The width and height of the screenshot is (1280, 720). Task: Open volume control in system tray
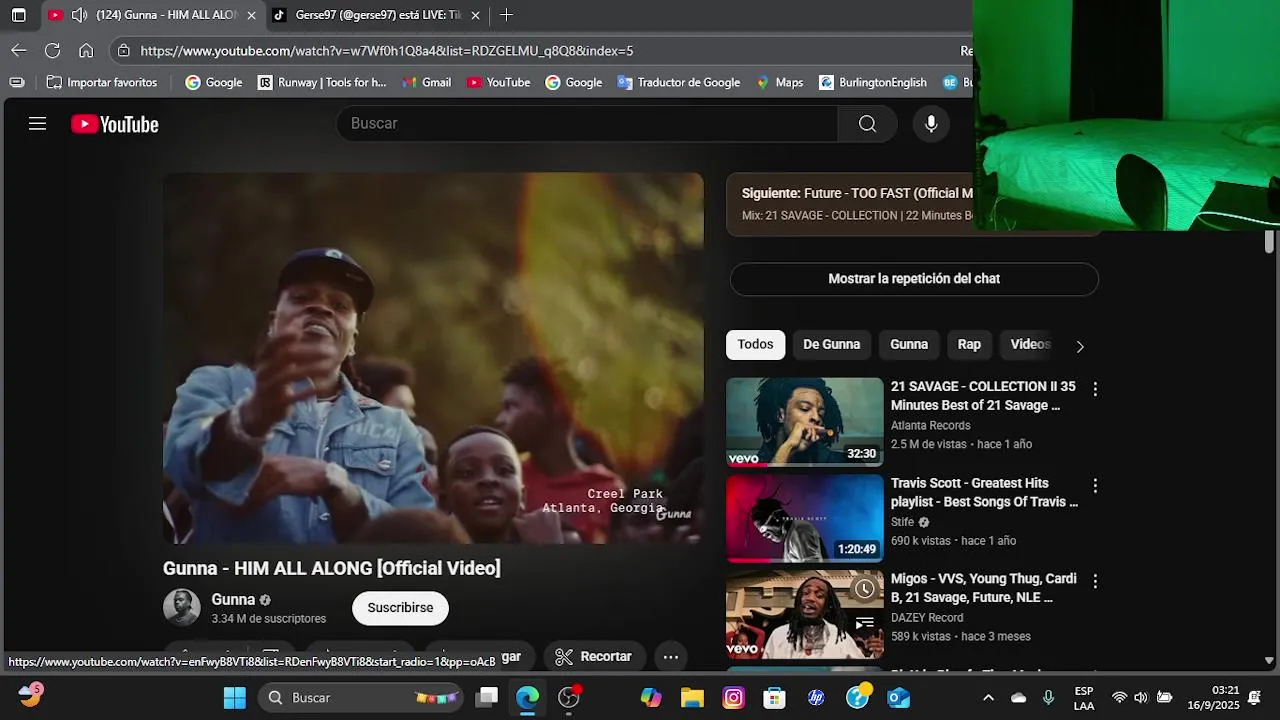[x=1141, y=697]
